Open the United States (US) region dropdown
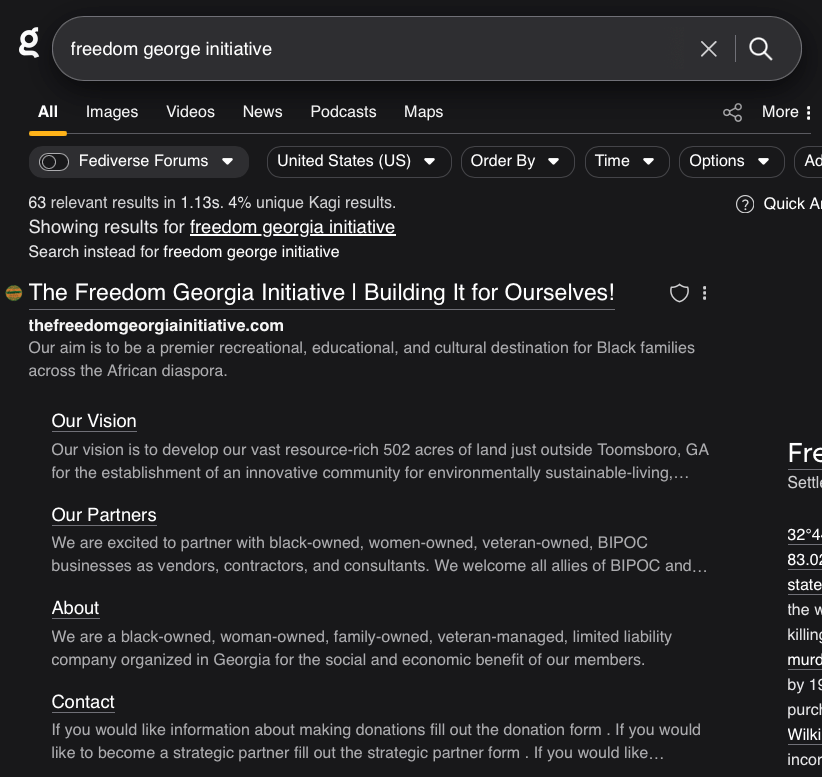 coord(358,161)
